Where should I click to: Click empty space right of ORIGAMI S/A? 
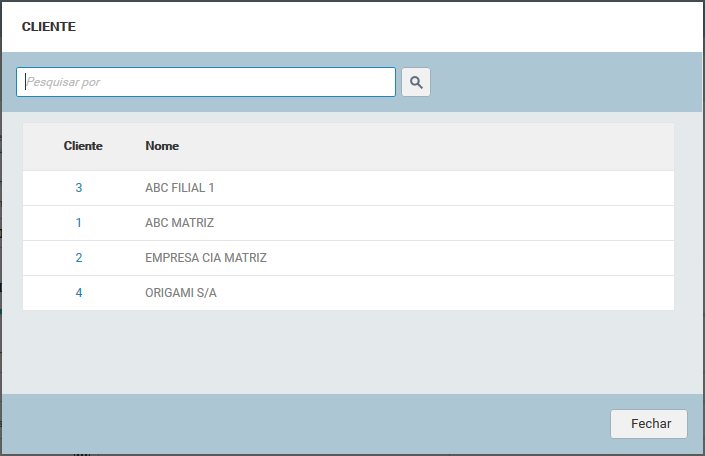point(450,293)
